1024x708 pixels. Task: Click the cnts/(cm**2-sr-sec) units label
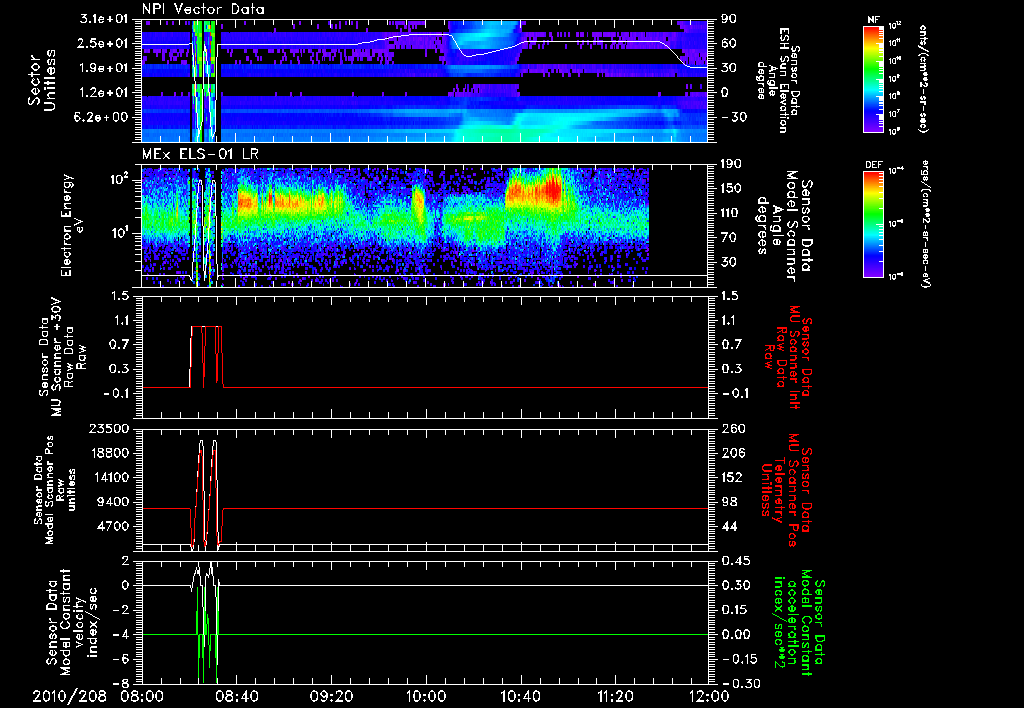923,78
